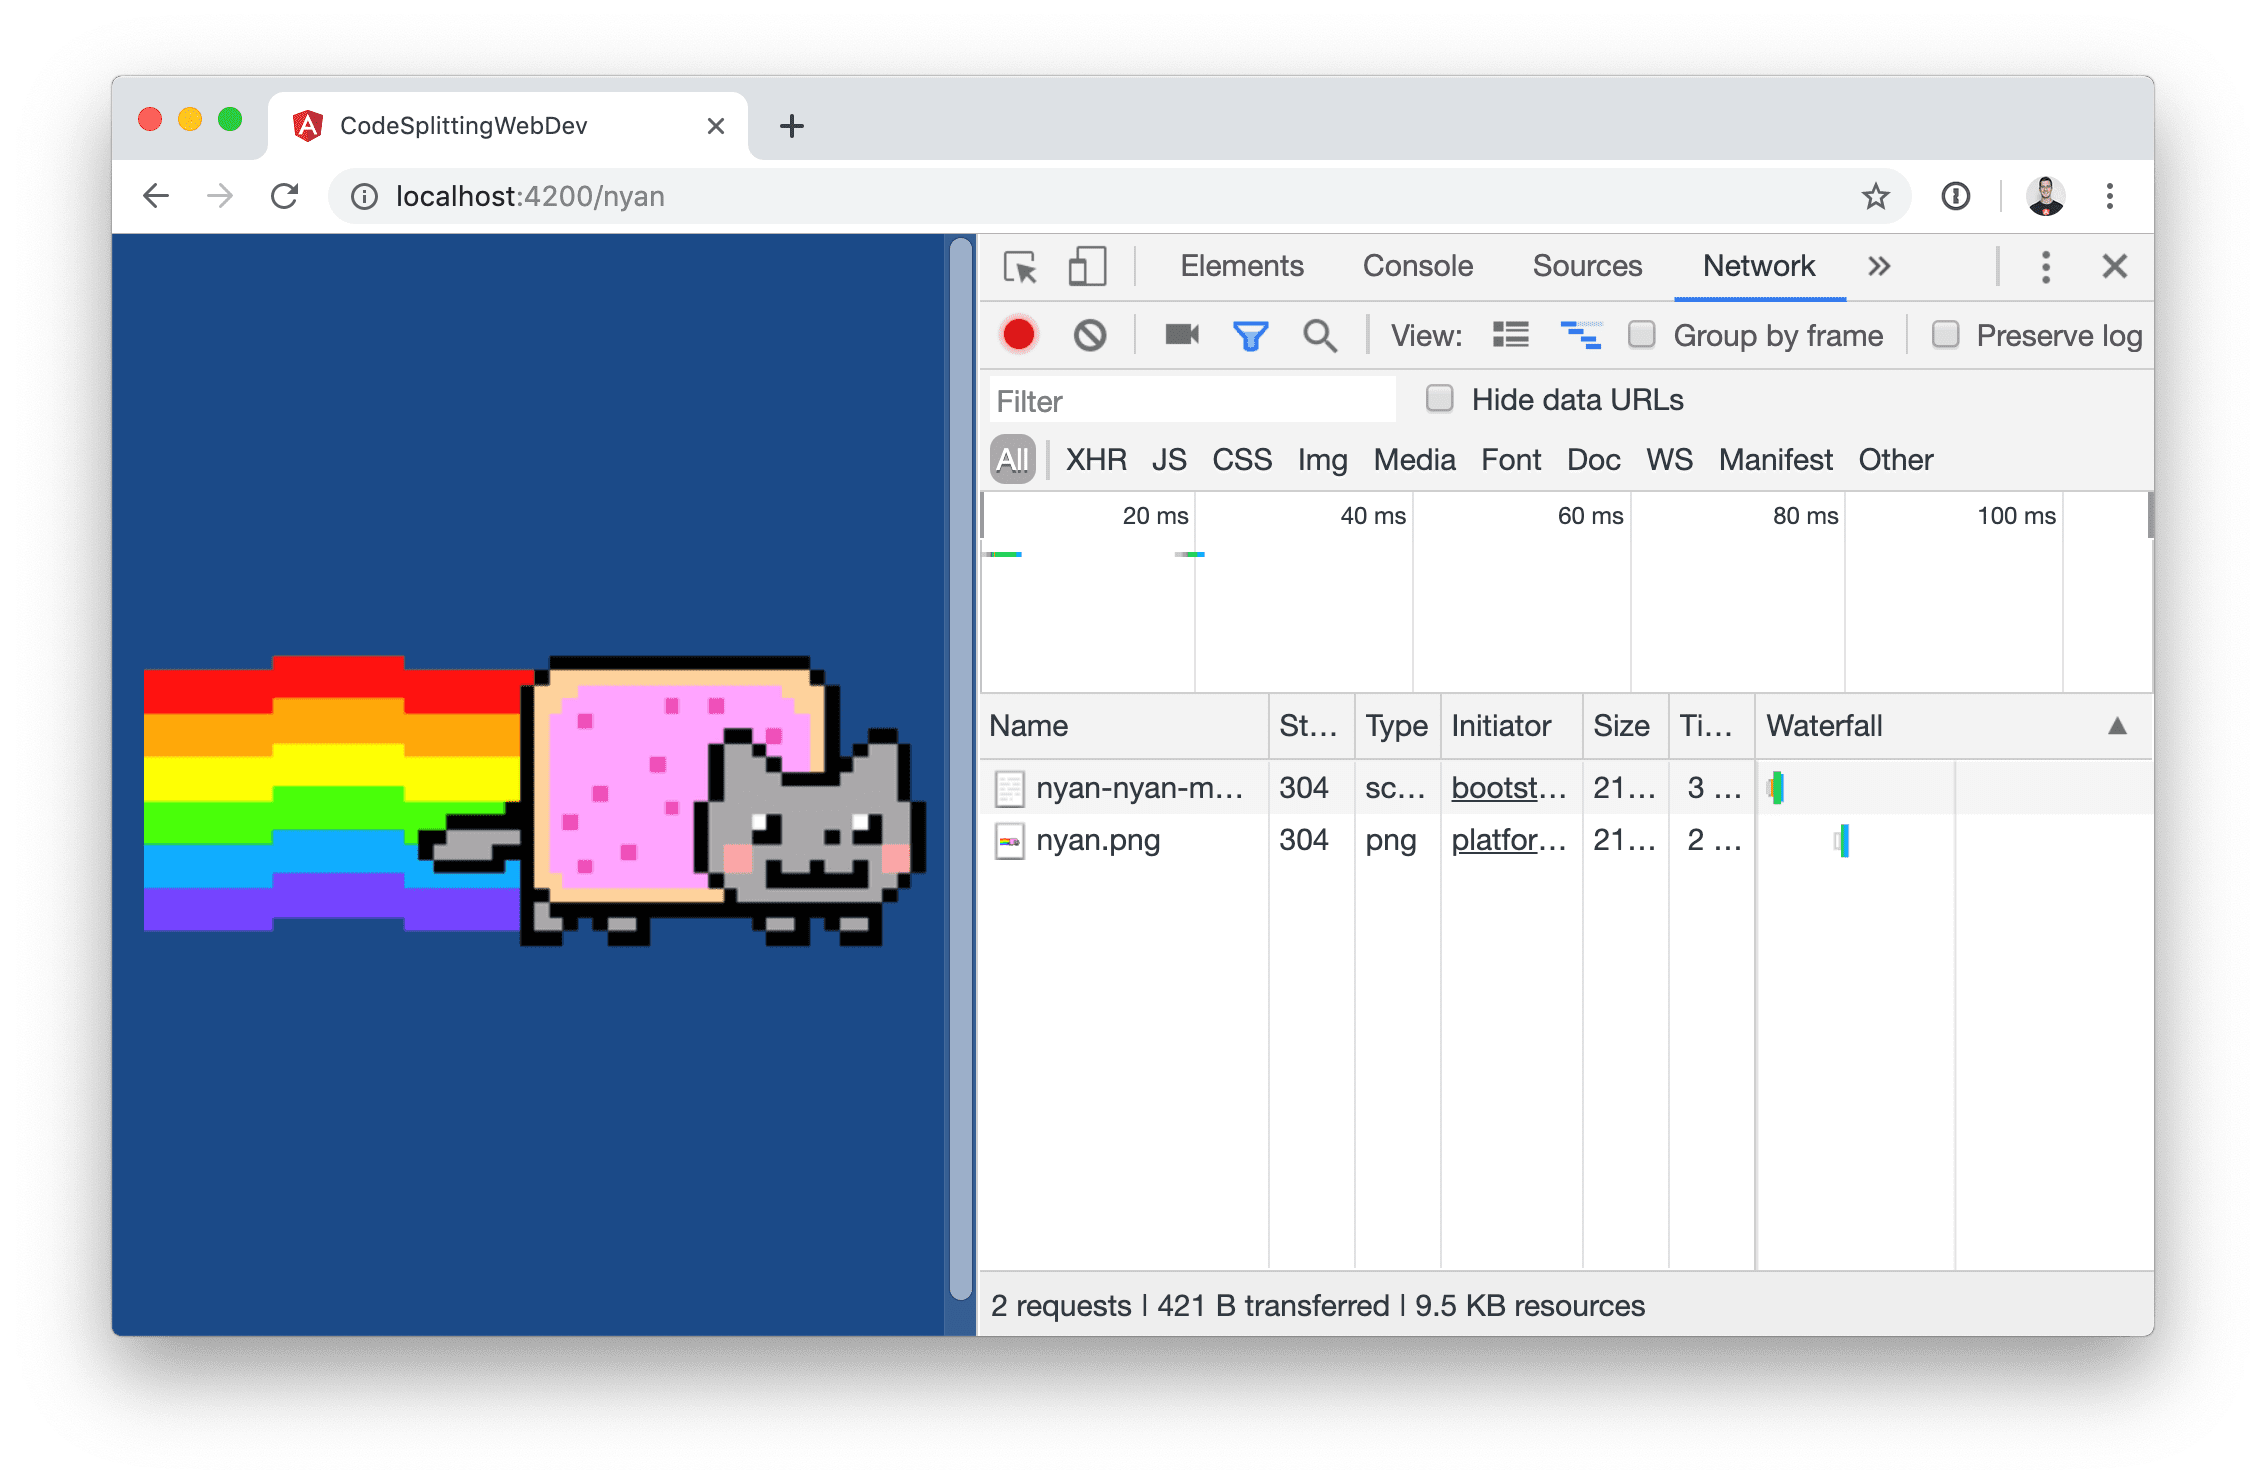Click the bootst... initiator link
Image resolution: width=2266 pixels, height=1484 pixels.
[1506, 787]
